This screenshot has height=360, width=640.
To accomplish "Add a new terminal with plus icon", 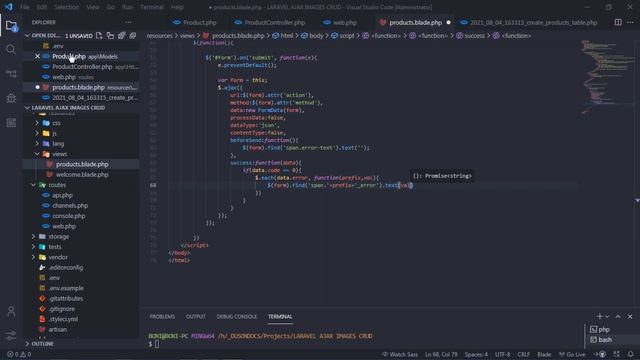I will click(599, 316).
